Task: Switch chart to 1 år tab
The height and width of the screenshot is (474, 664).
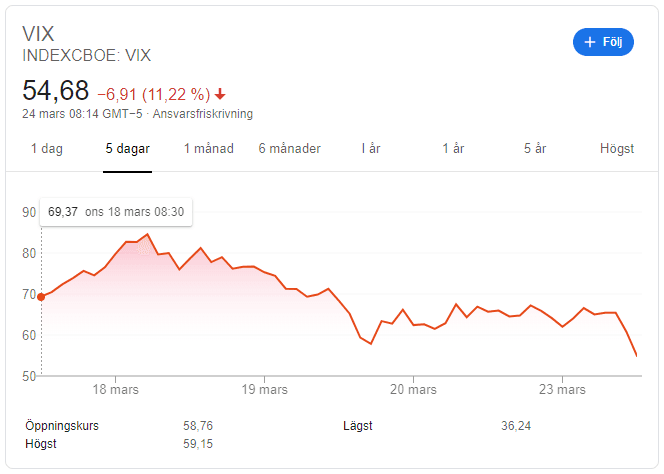Action: tap(453, 149)
